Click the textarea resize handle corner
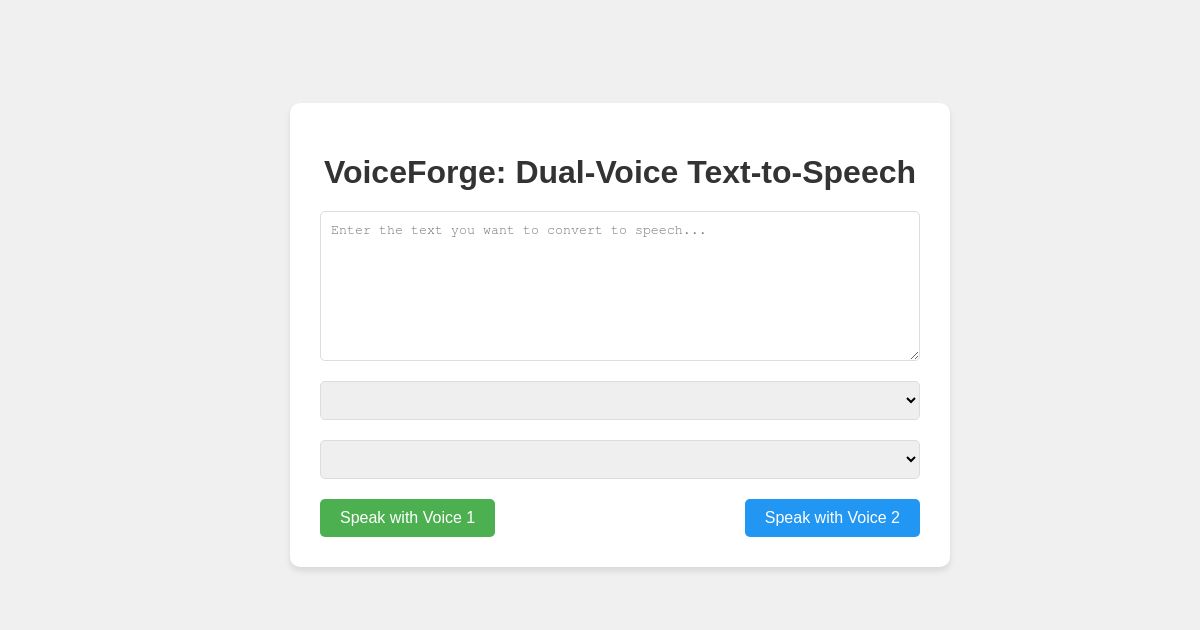The height and width of the screenshot is (630, 1200). click(913, 353)
